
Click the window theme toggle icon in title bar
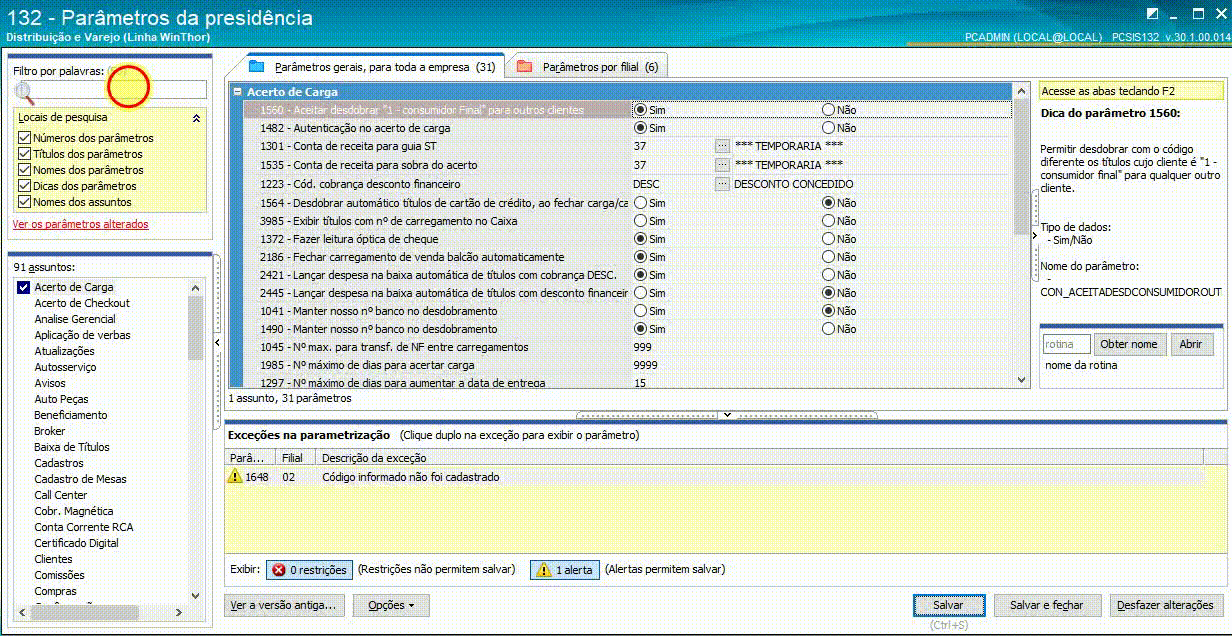[x=1154, y=13]
